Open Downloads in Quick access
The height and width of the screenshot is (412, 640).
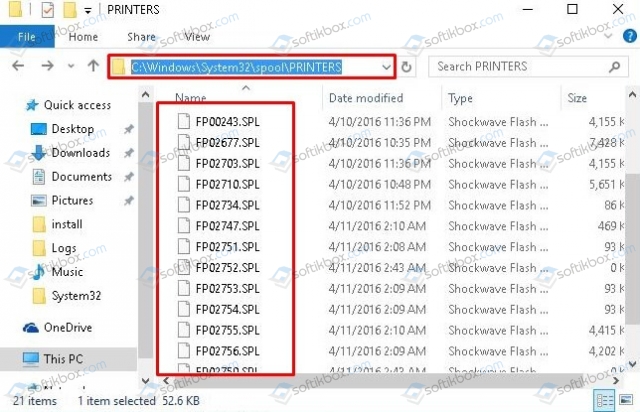click(x=80, y=153)
